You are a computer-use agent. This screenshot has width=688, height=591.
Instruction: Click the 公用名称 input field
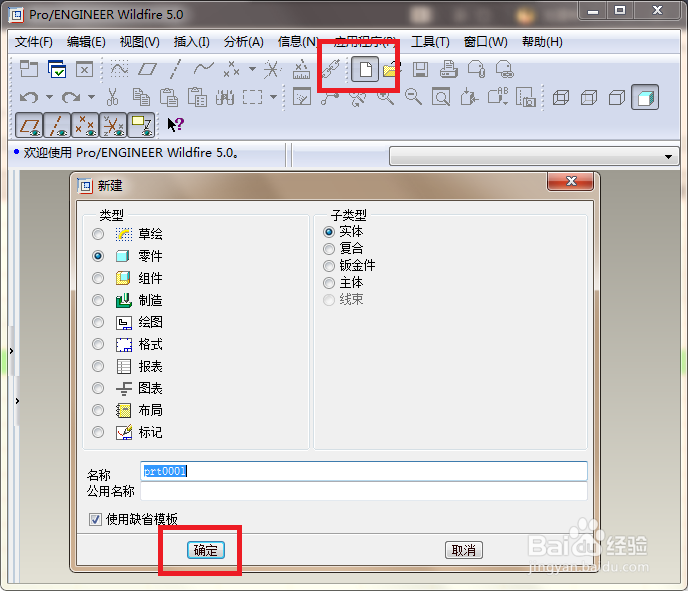pyautogui.click(x=364, y=491)
